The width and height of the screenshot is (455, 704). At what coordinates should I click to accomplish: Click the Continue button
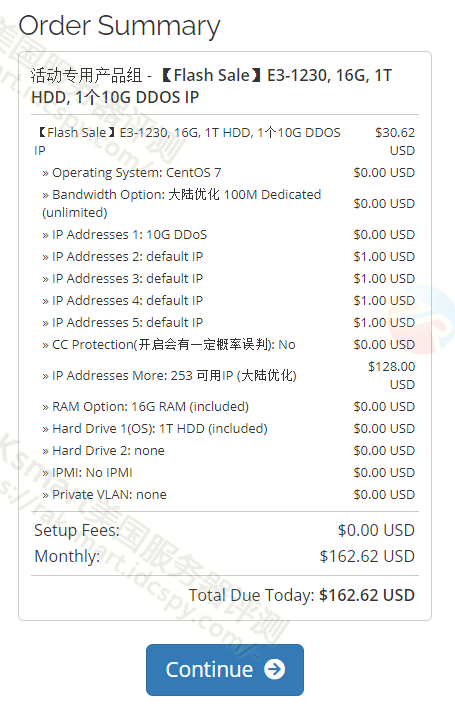tap(225, 669)
